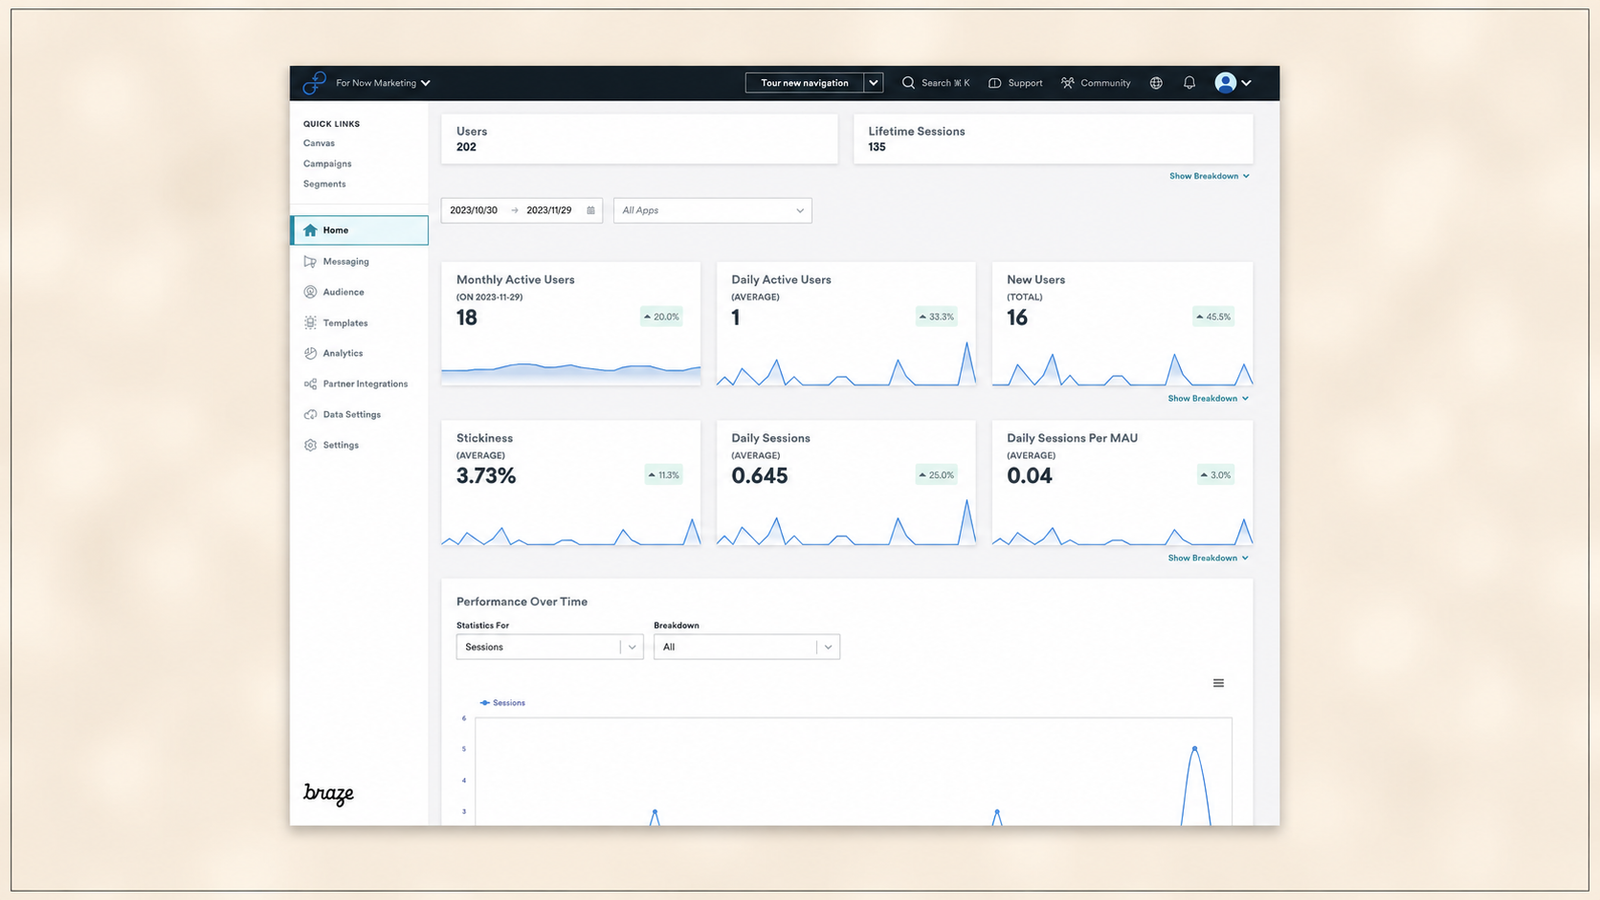This screenshot has width=1600, height=900.
Task: Click the 33.3% change badge
Action: pos(937,317)
